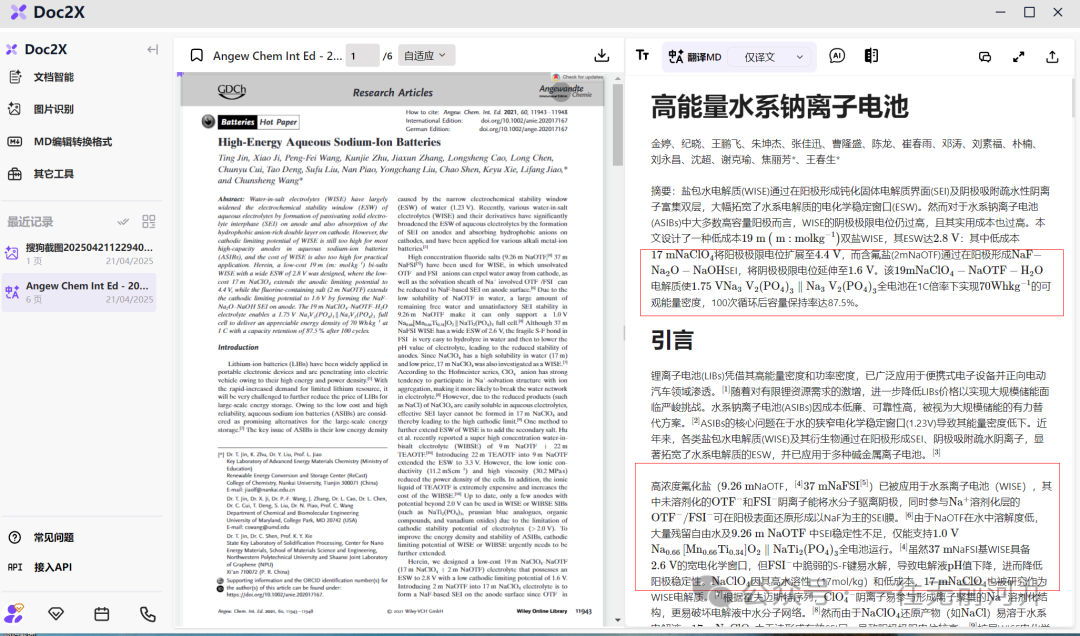Screen dimensions: 1080x636
Task: Click the bookmark icon beside the document title
Action: (x=197, y=56)
